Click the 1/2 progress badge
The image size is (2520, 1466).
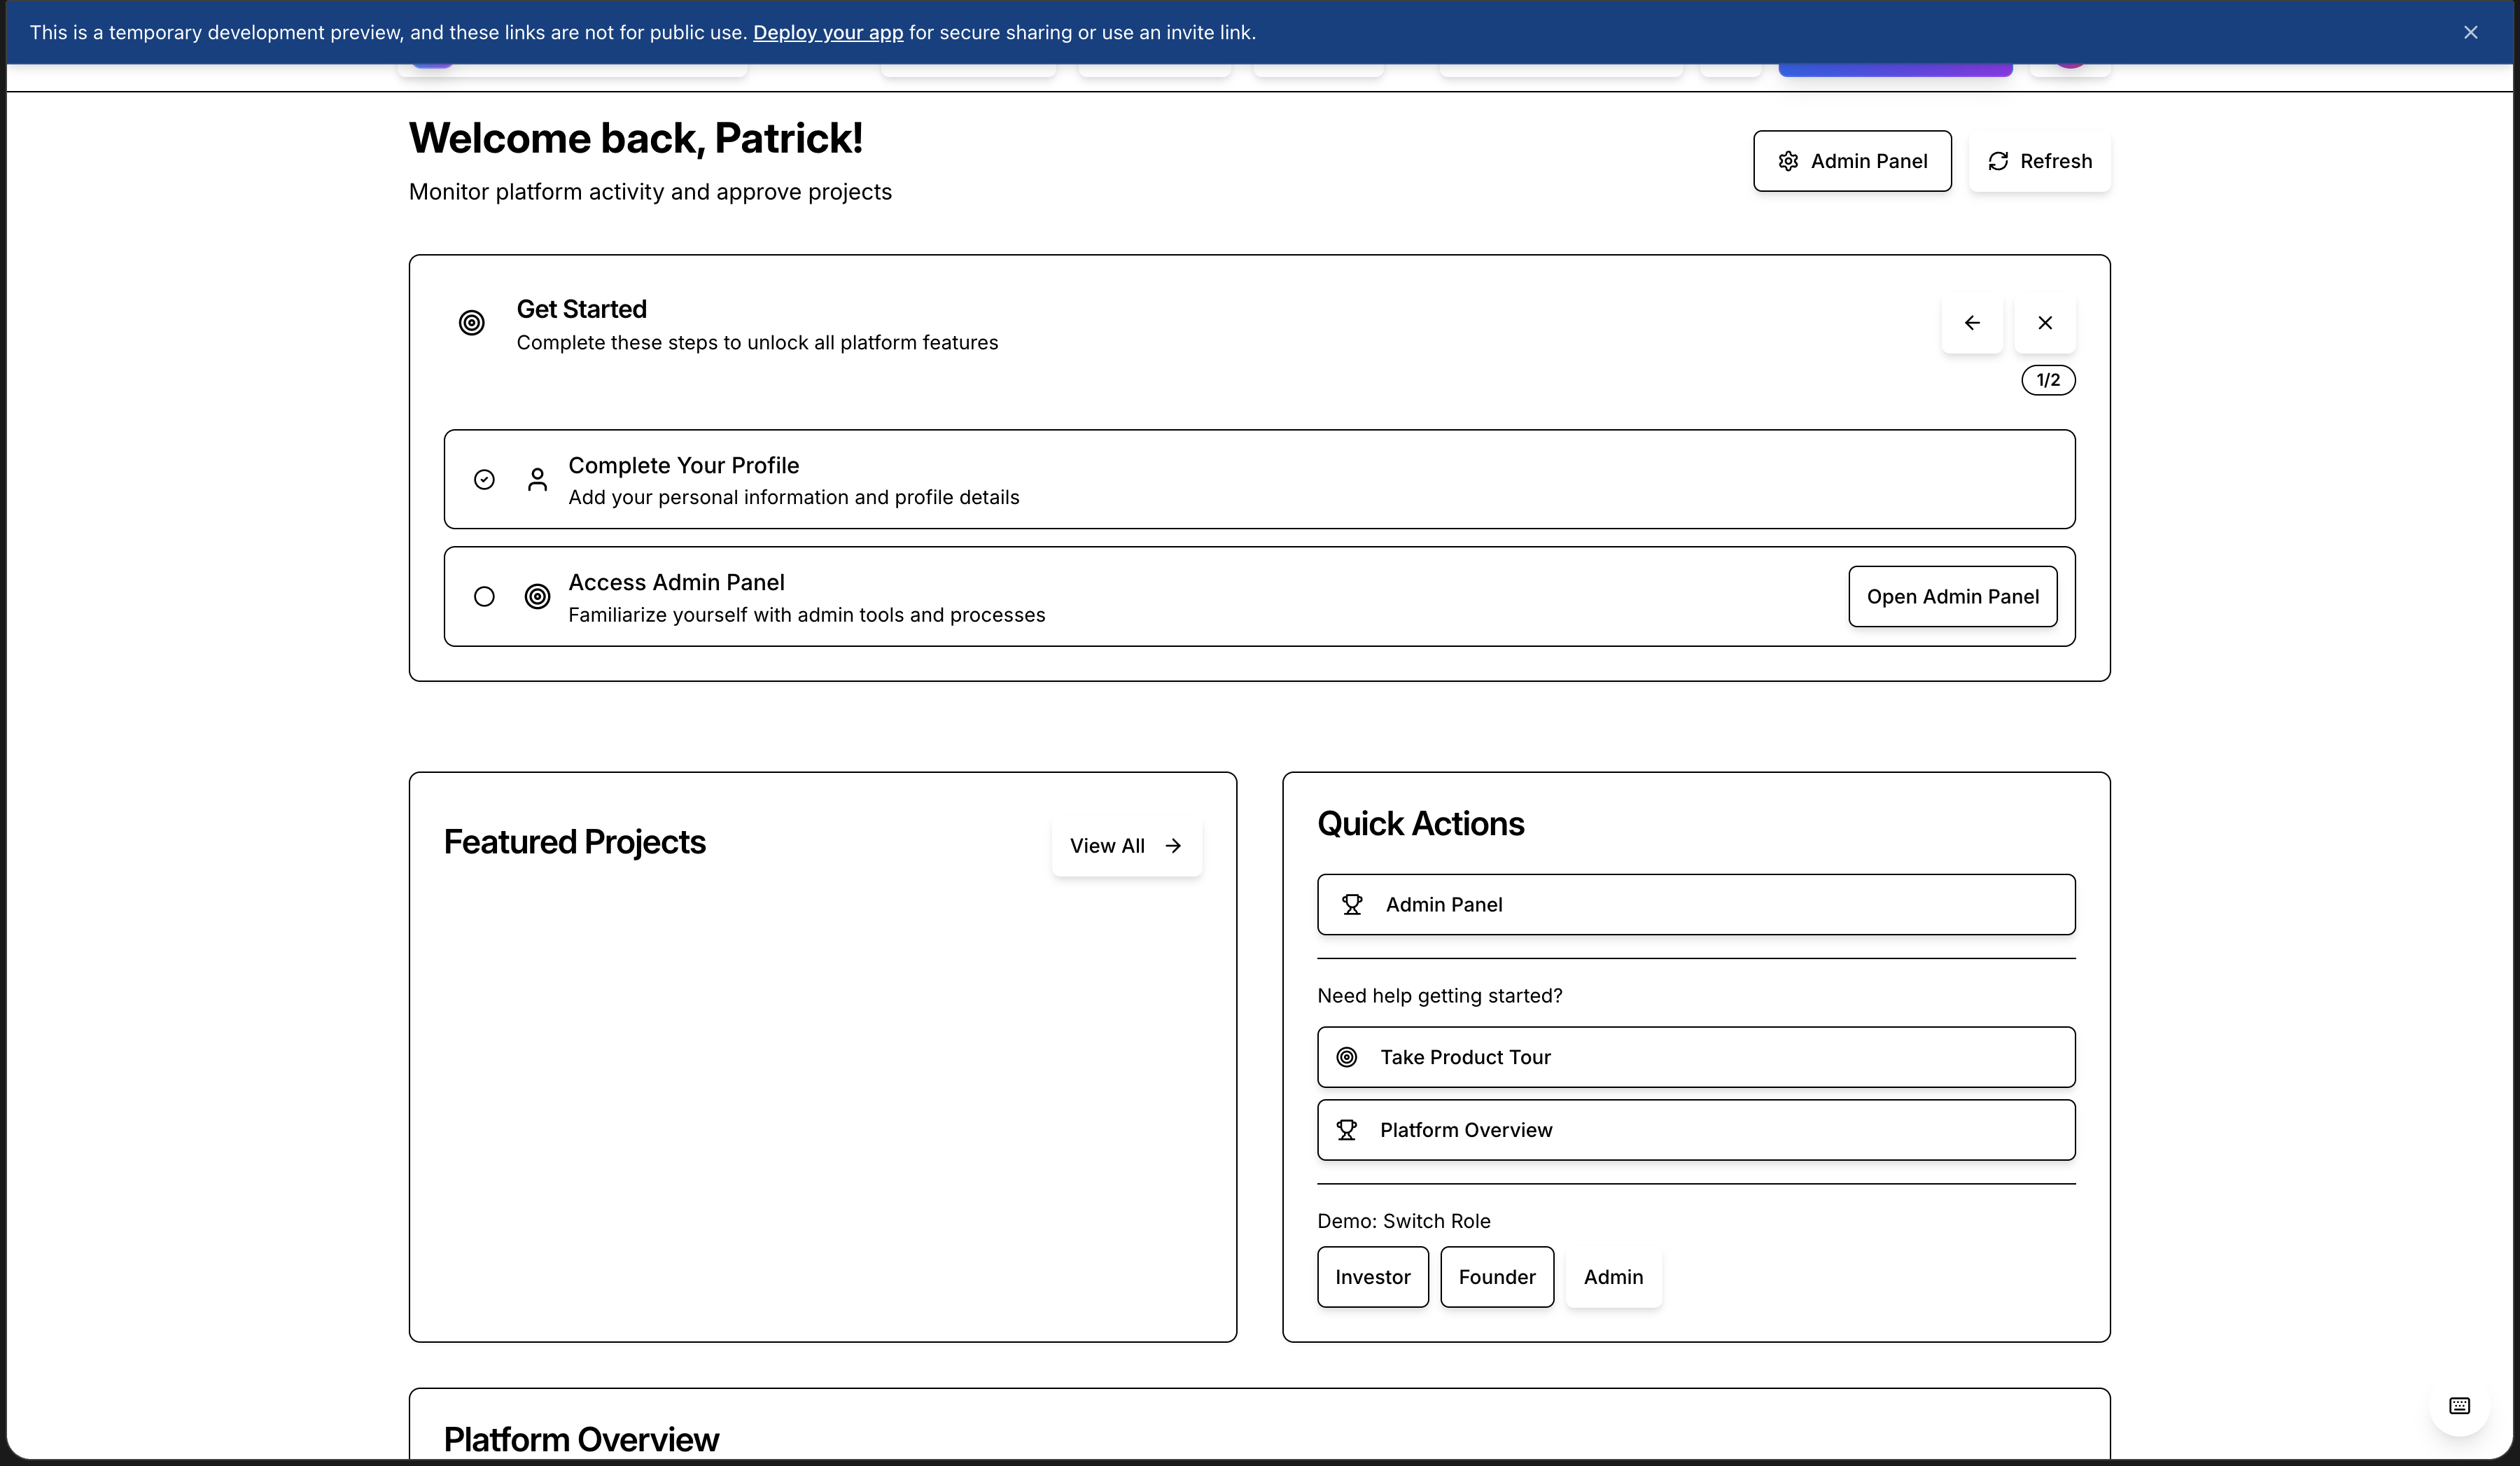pos(2048,380)
